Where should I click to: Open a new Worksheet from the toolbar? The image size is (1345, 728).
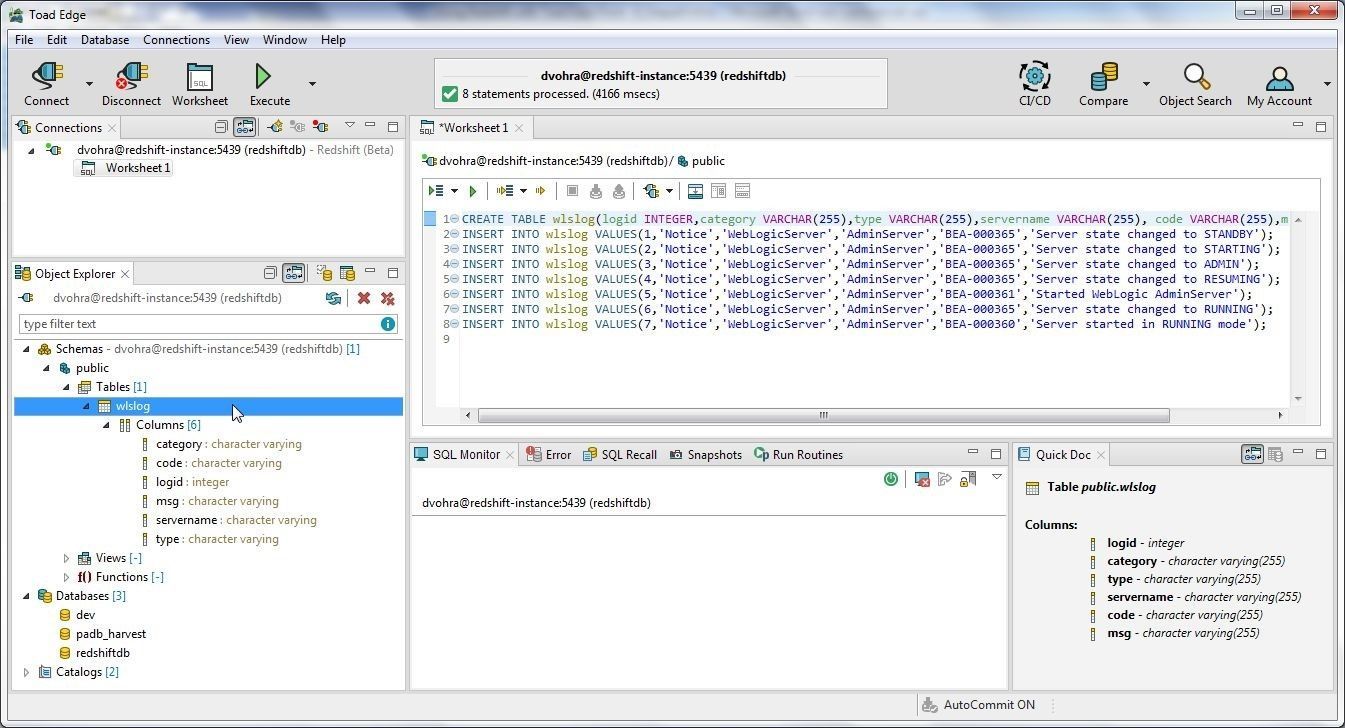tap(200, 85)
